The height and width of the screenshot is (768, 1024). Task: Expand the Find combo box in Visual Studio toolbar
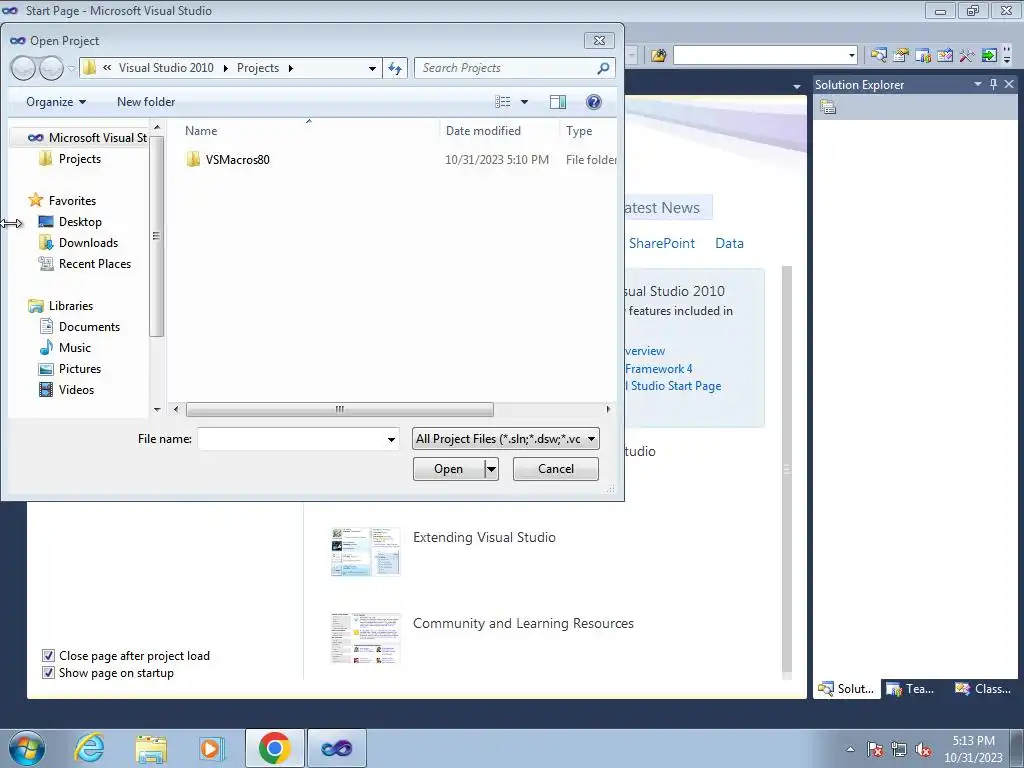(852, 56)
